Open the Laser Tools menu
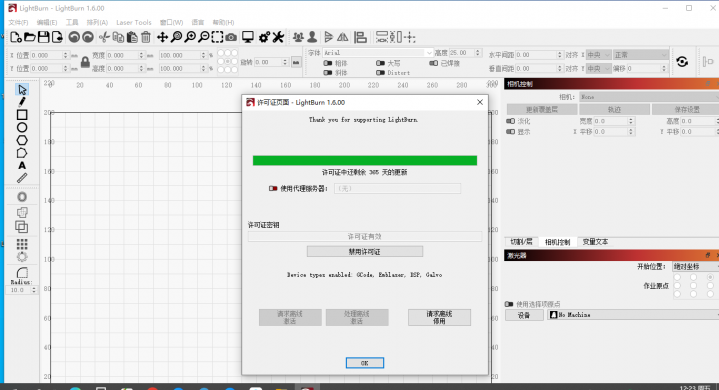This screenshot has width=719, height=390. click(133, 22)
